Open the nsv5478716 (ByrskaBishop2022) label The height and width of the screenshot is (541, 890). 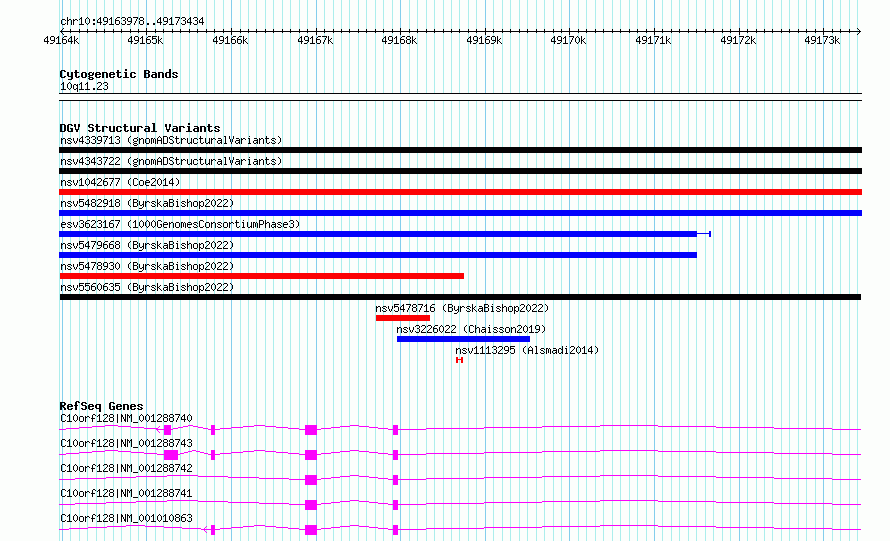point(462,308)
